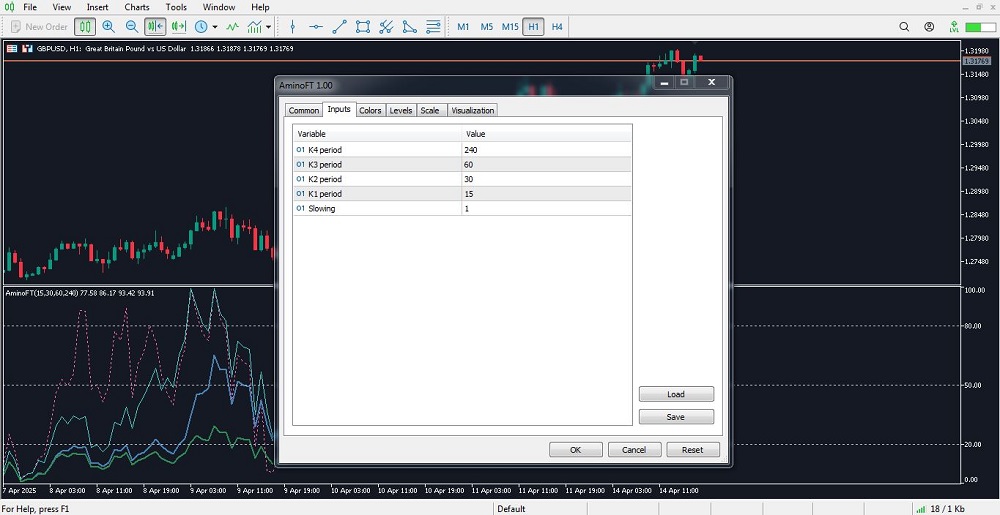Expand the clock periods dropdown arrow
This screenshot has width=1000, height=515.
(x=215, y=27)
